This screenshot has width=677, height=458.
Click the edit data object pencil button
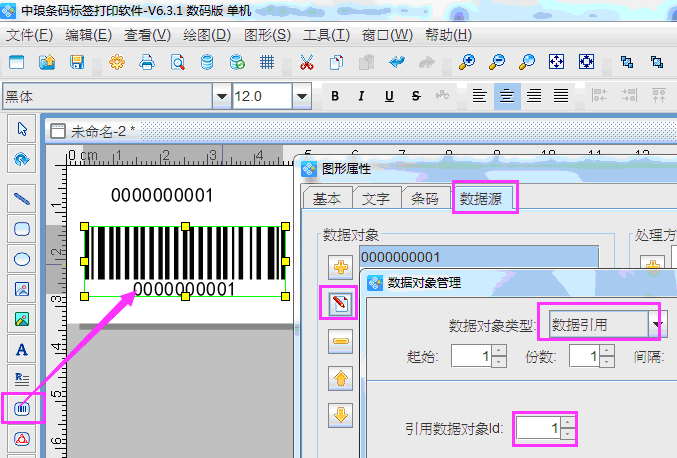tap(340, 303)
